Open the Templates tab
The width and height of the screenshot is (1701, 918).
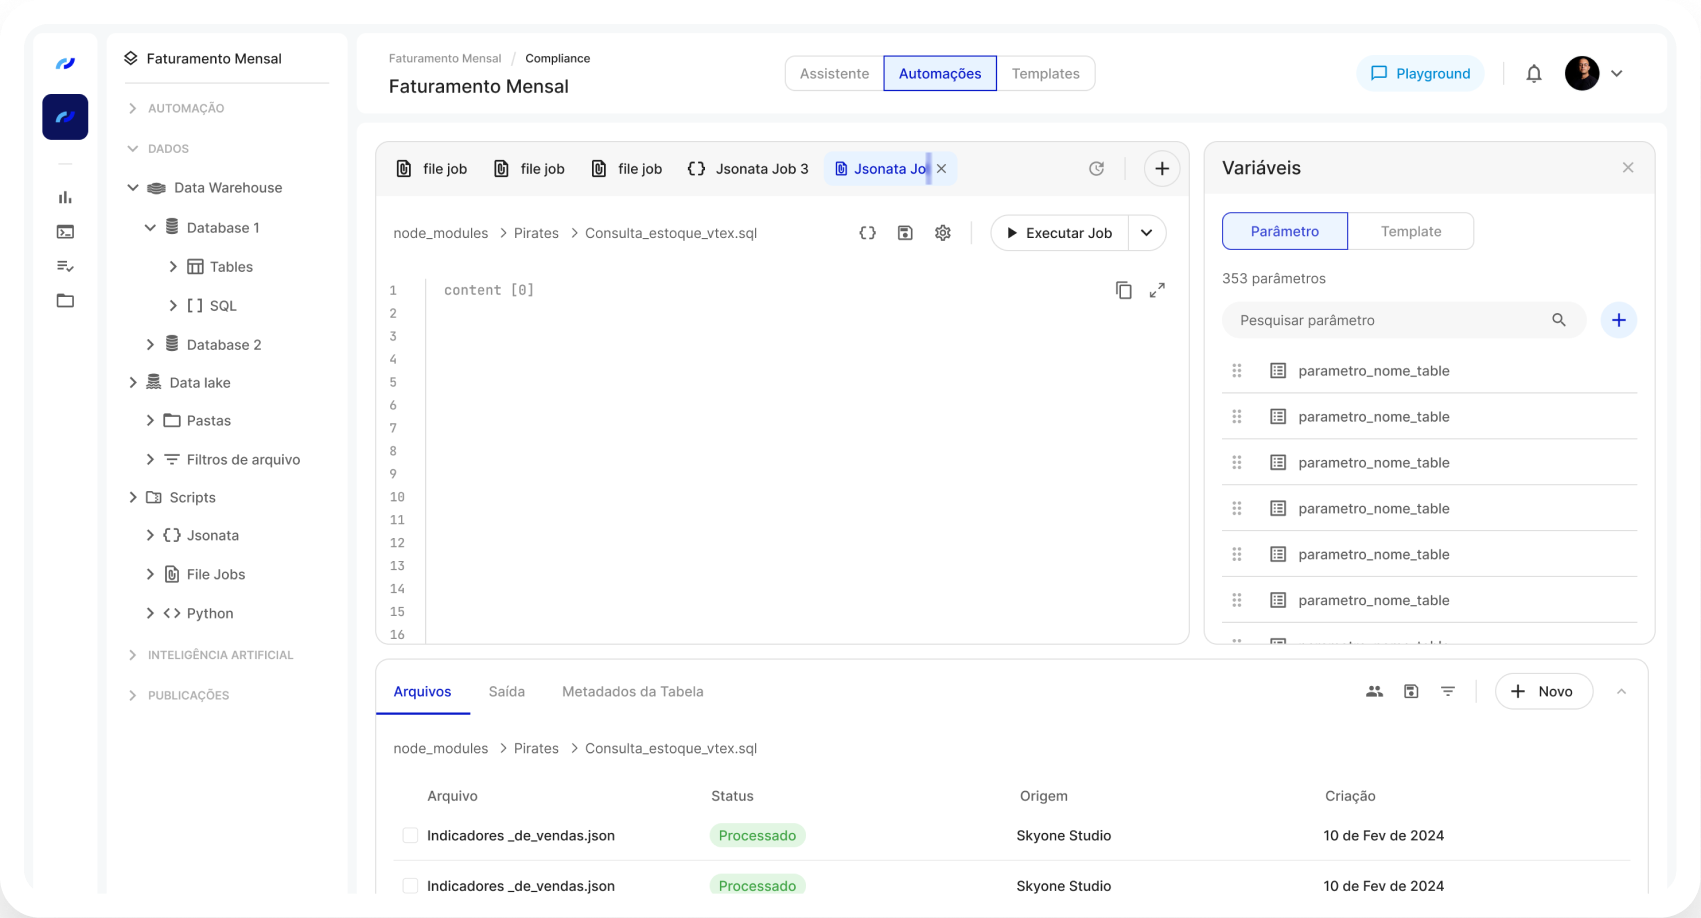pyautogui.click(x=1045, y=73)
